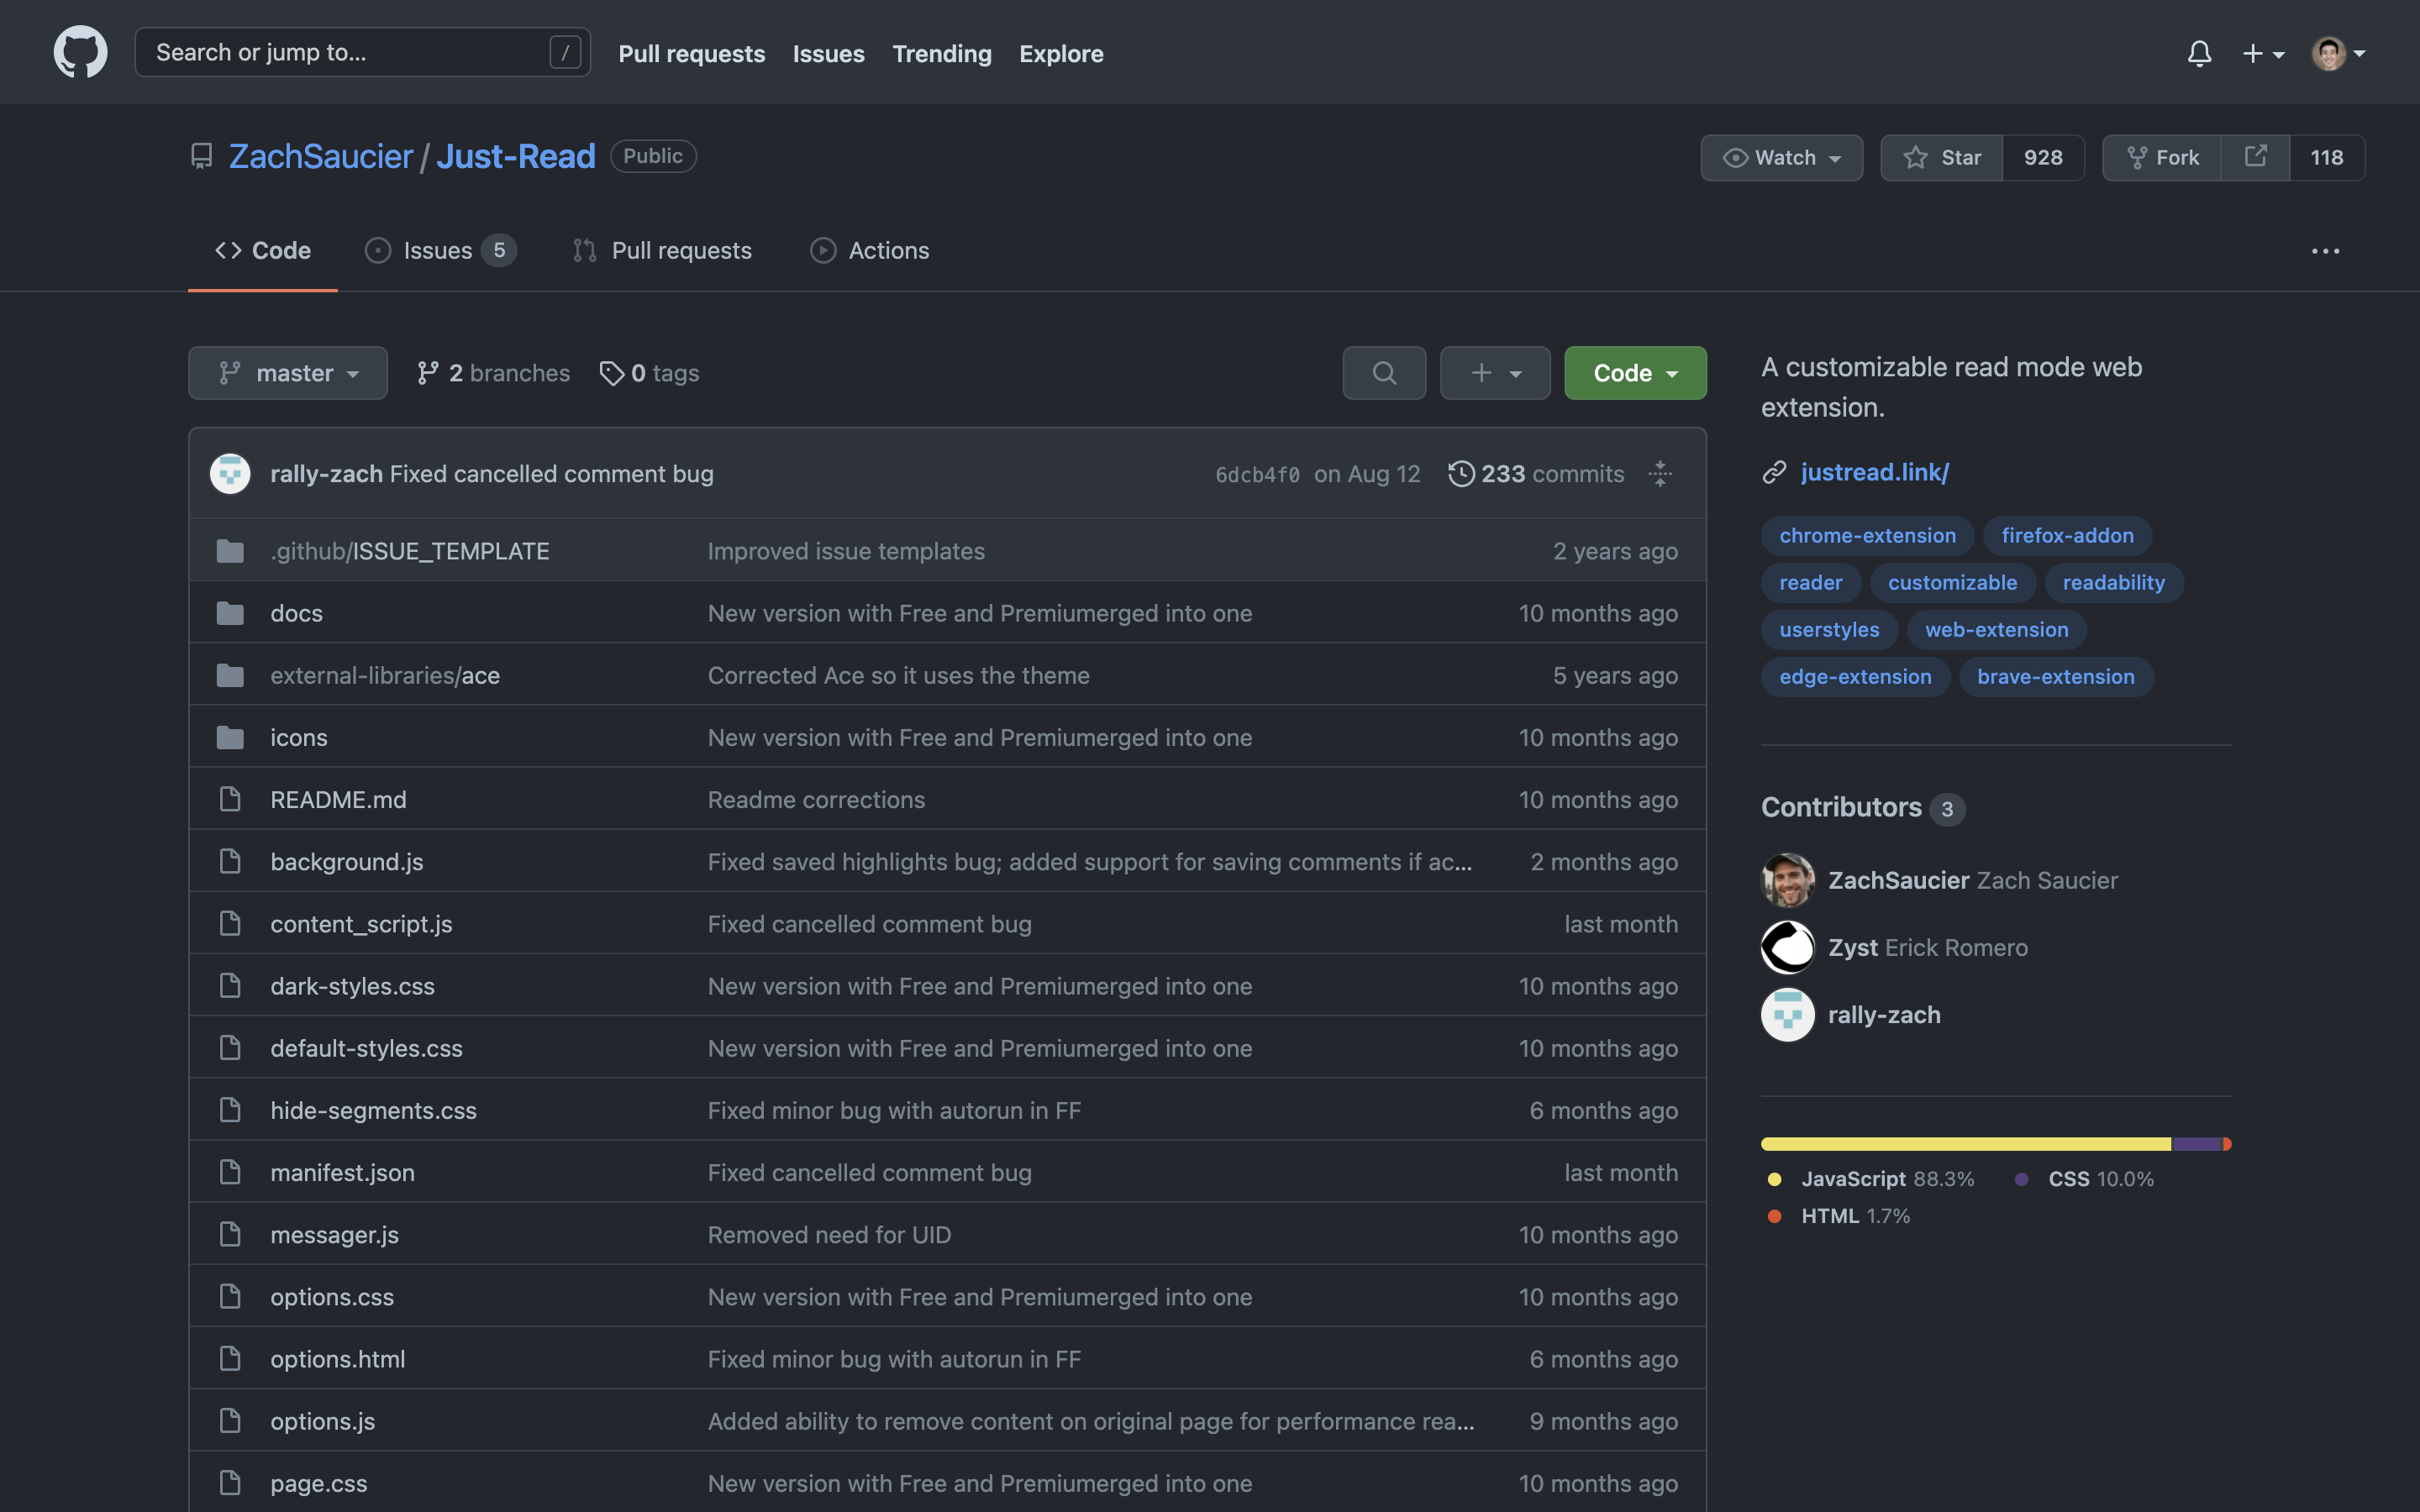Expand the commit details icon

1660,474
